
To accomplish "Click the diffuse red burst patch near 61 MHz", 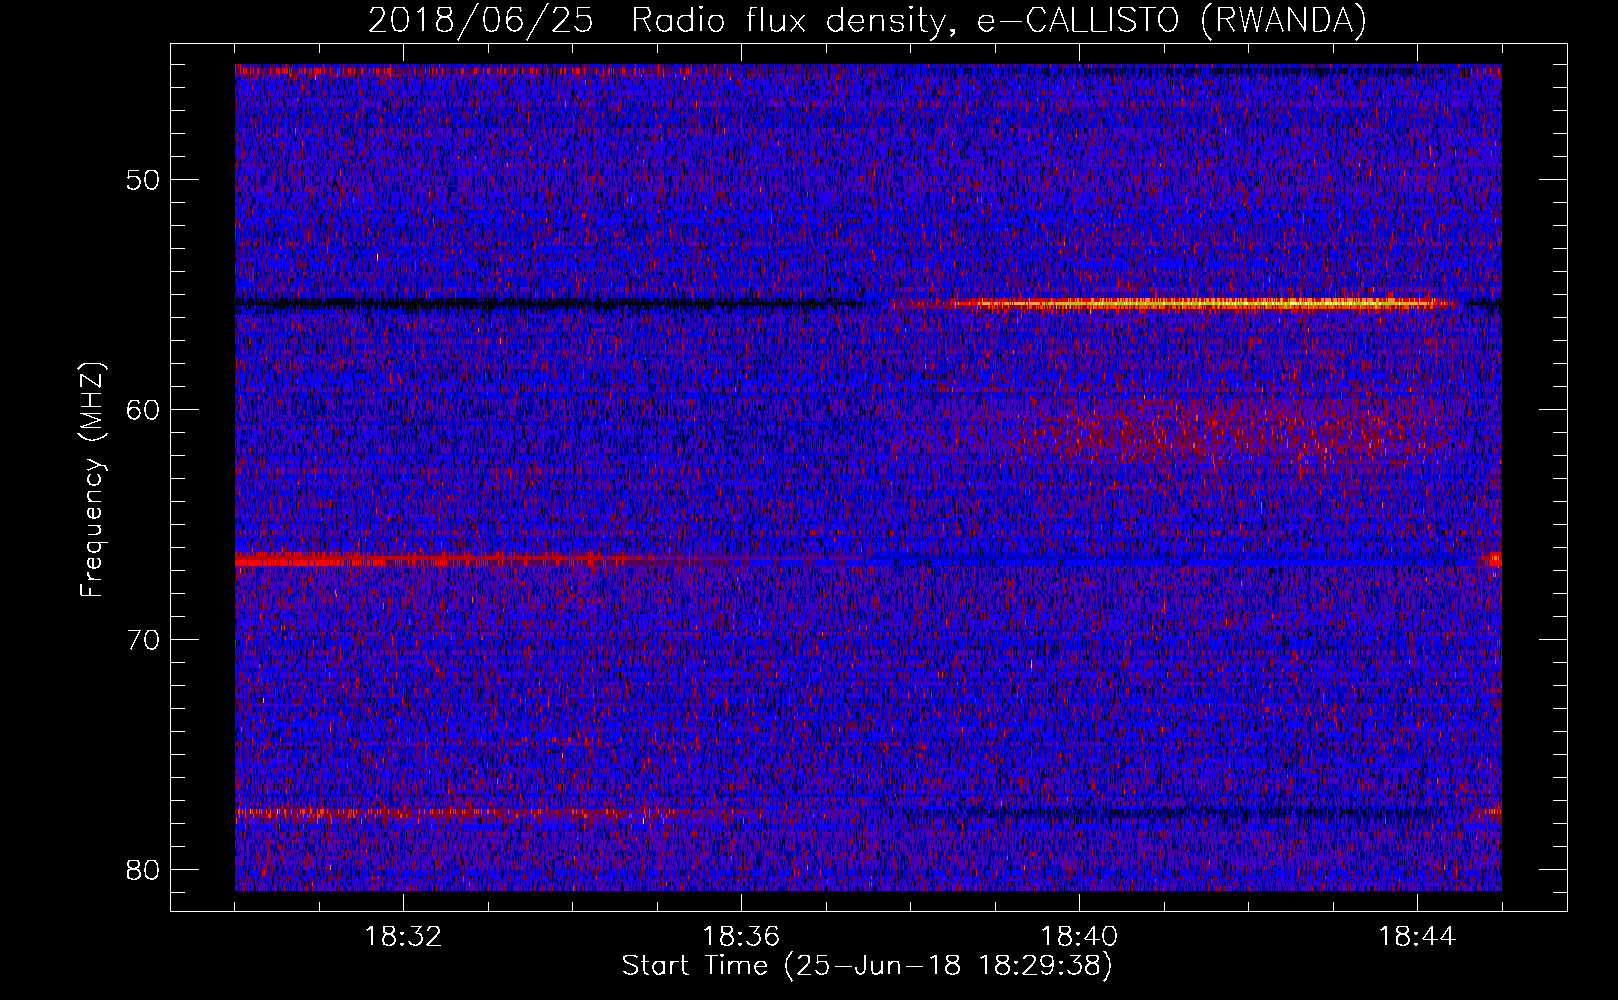I will 1220,432.
